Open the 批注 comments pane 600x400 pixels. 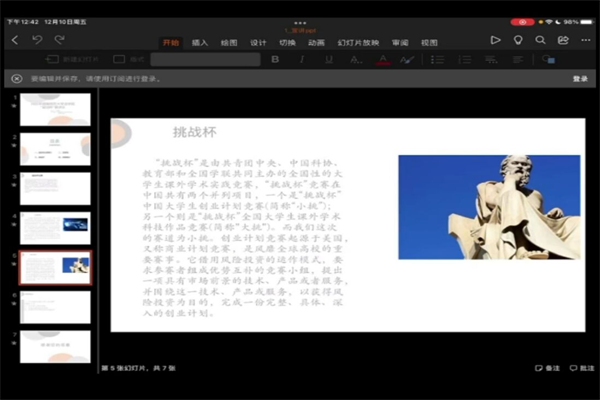coord(580,369)
